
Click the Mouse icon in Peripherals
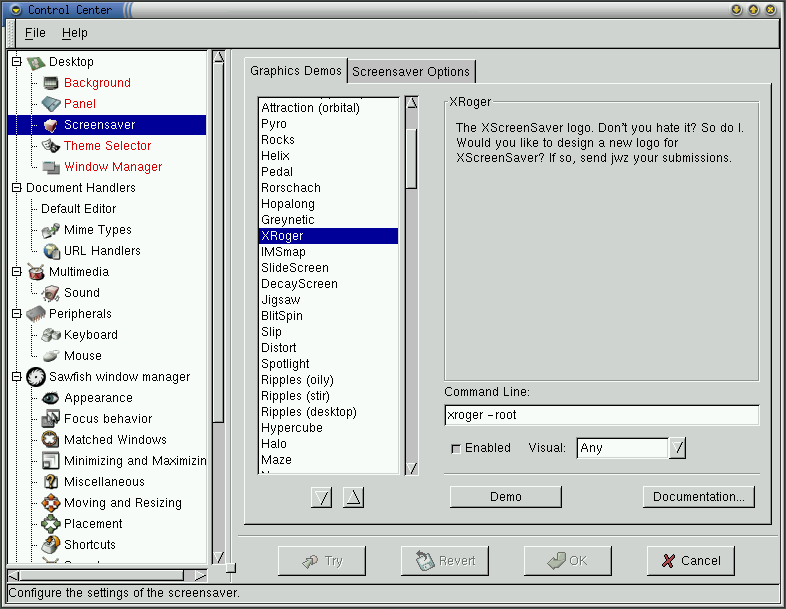pos(51,356)
